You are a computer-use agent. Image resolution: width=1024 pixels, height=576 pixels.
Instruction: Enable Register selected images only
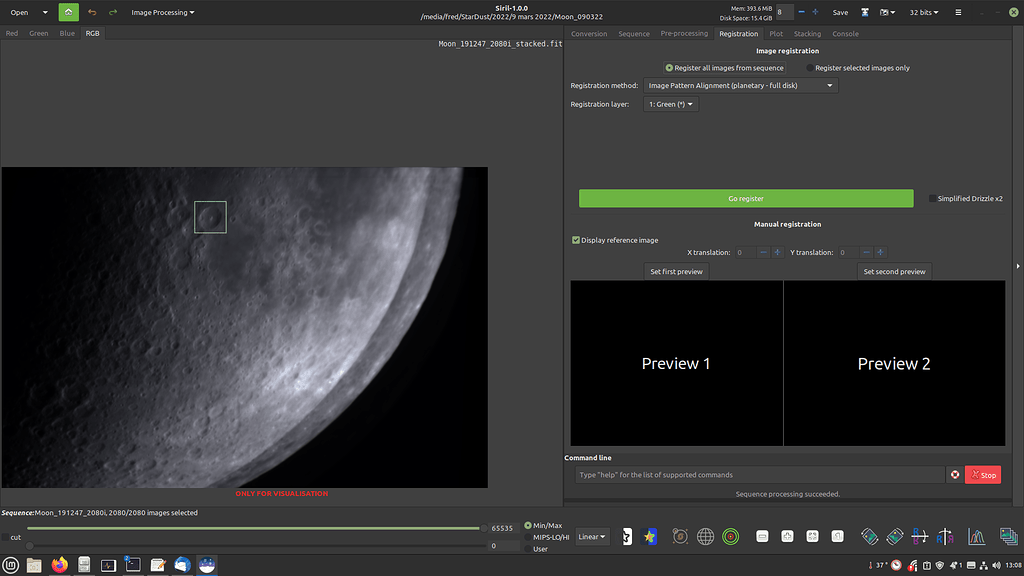pyautogui.click(x=810, y=67)
